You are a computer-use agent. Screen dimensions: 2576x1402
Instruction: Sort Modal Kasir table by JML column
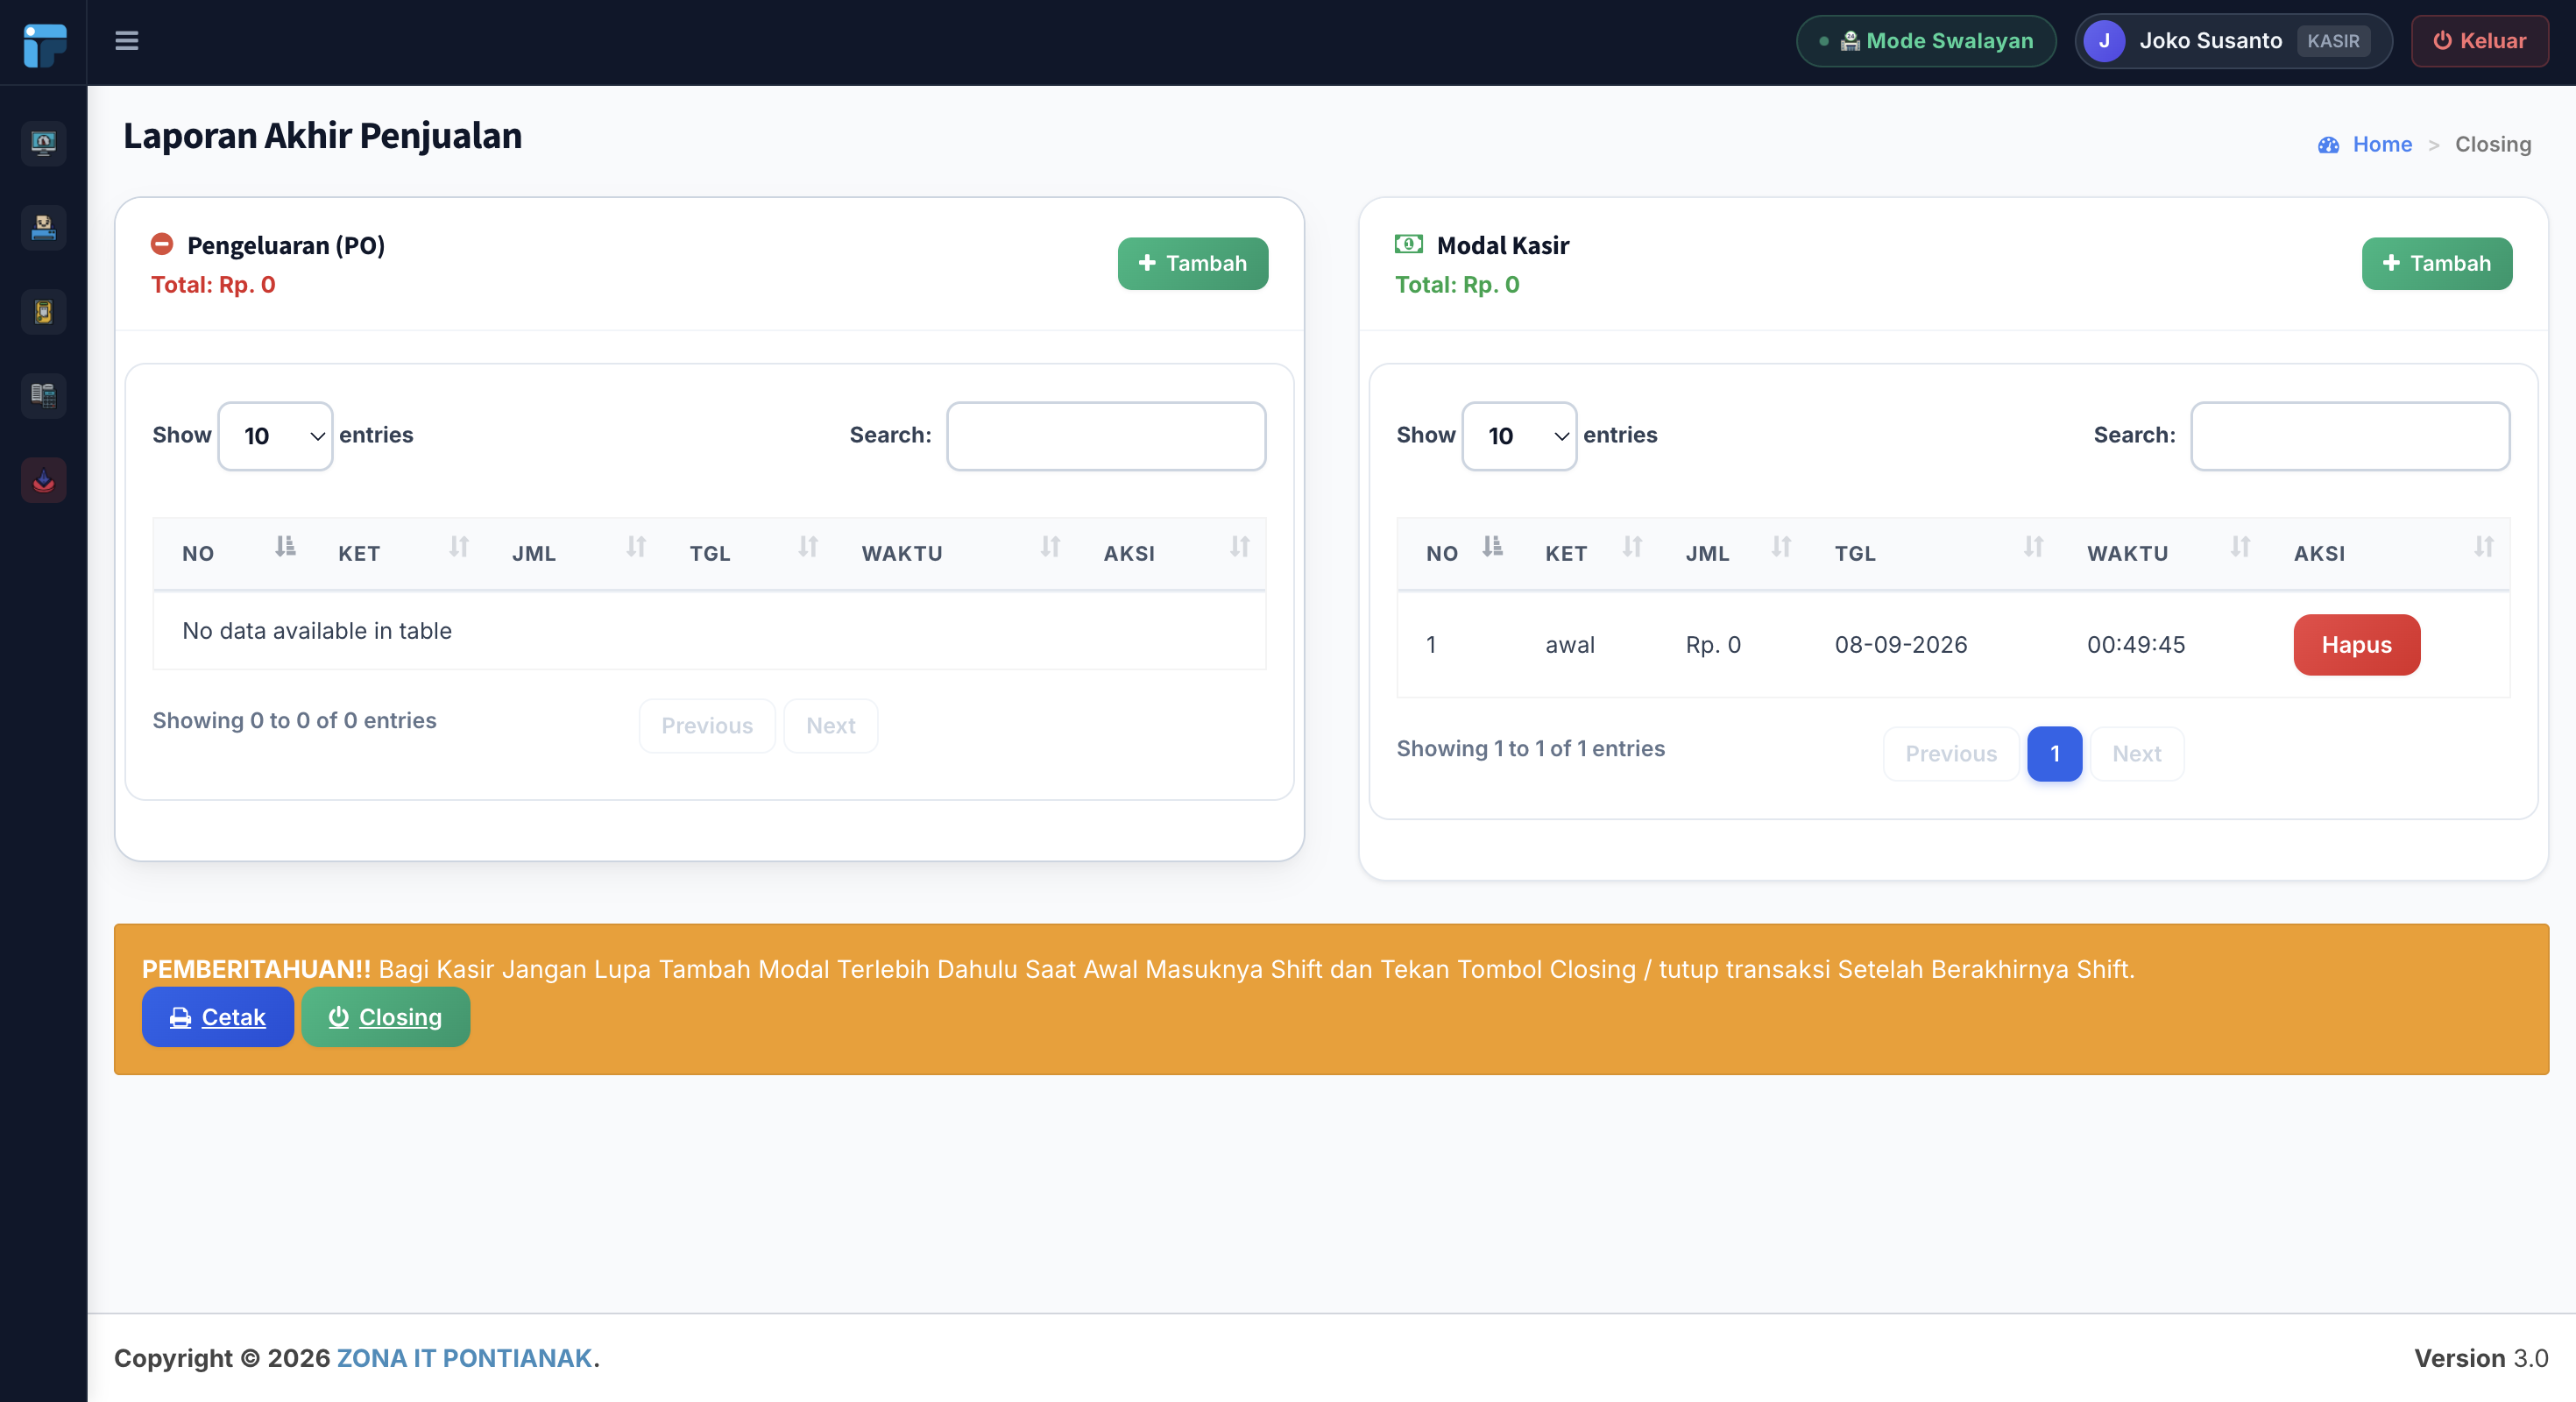(x=1735, y=553)
